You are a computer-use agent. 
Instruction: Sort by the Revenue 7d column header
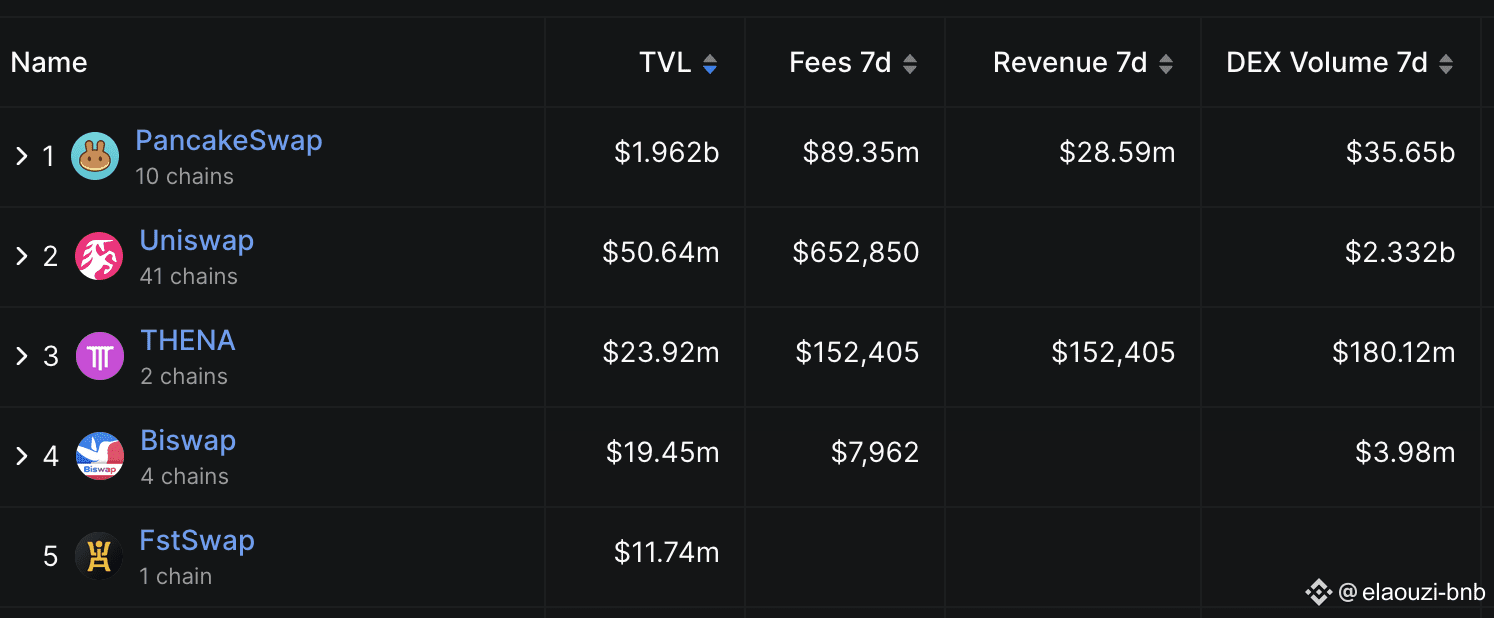tap(1070, 62)
